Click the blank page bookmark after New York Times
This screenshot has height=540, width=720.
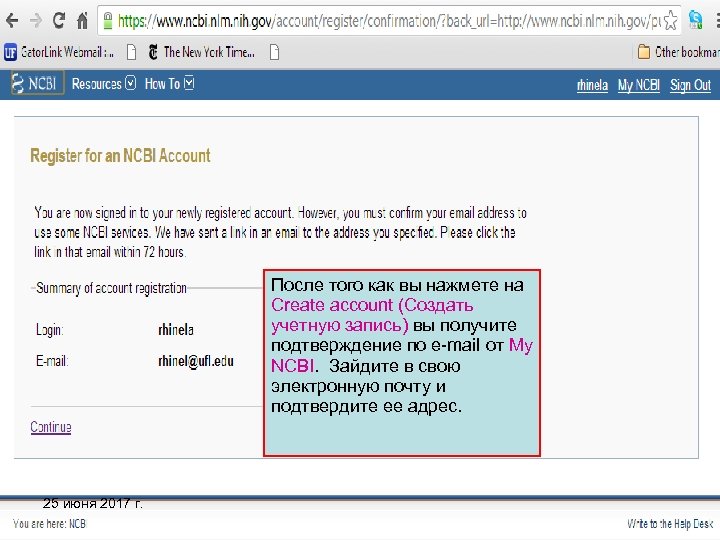click(x=274, y=52)
